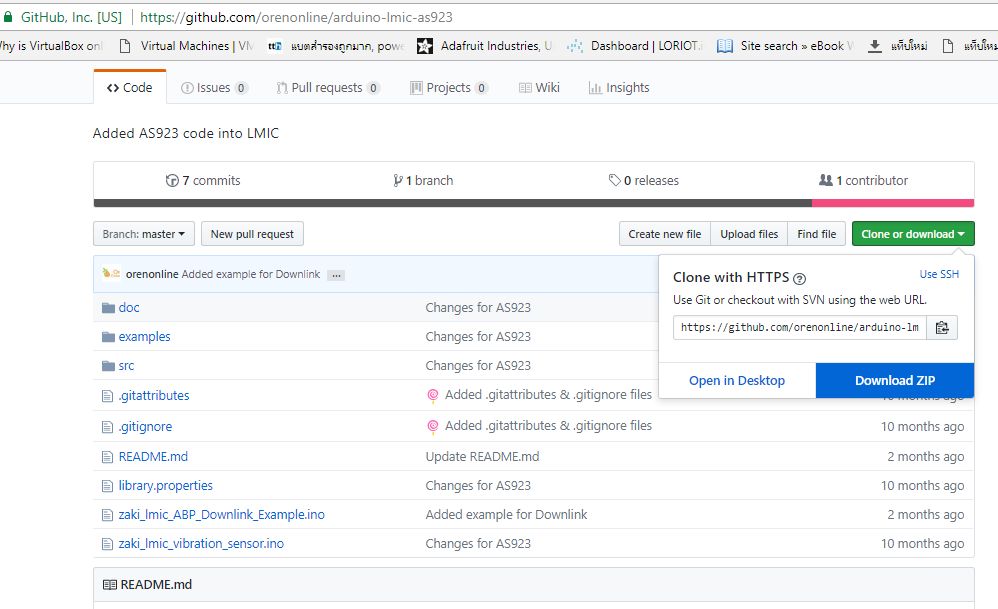
Task: Click the Adafruit Industries bookmark star icon
Action: (425, 46)
